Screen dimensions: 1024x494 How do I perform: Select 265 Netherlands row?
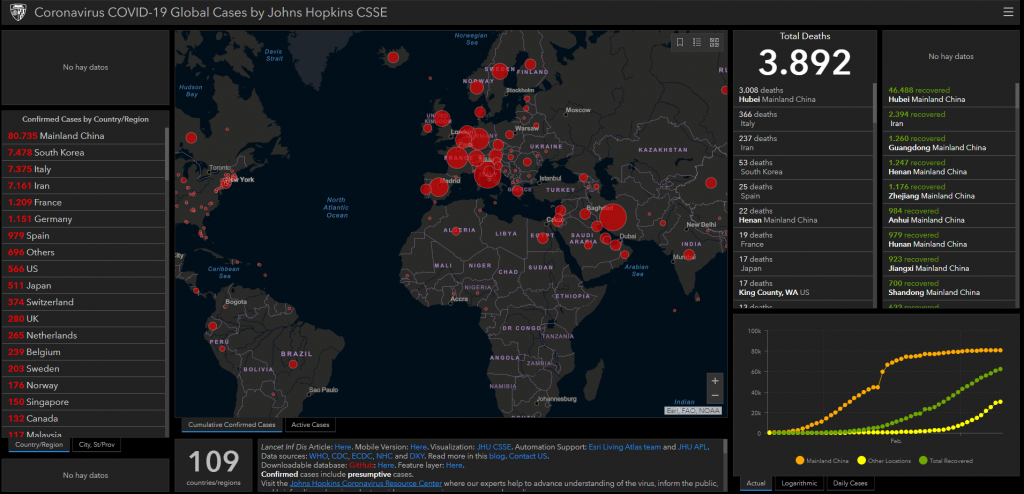tap(85, 335)
